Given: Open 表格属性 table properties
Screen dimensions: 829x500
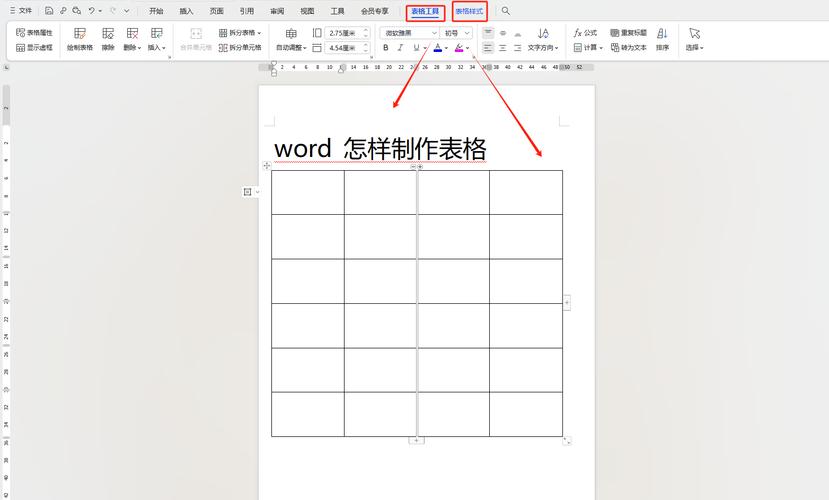Looking at the screenshot, I should [x=34, y=33].
